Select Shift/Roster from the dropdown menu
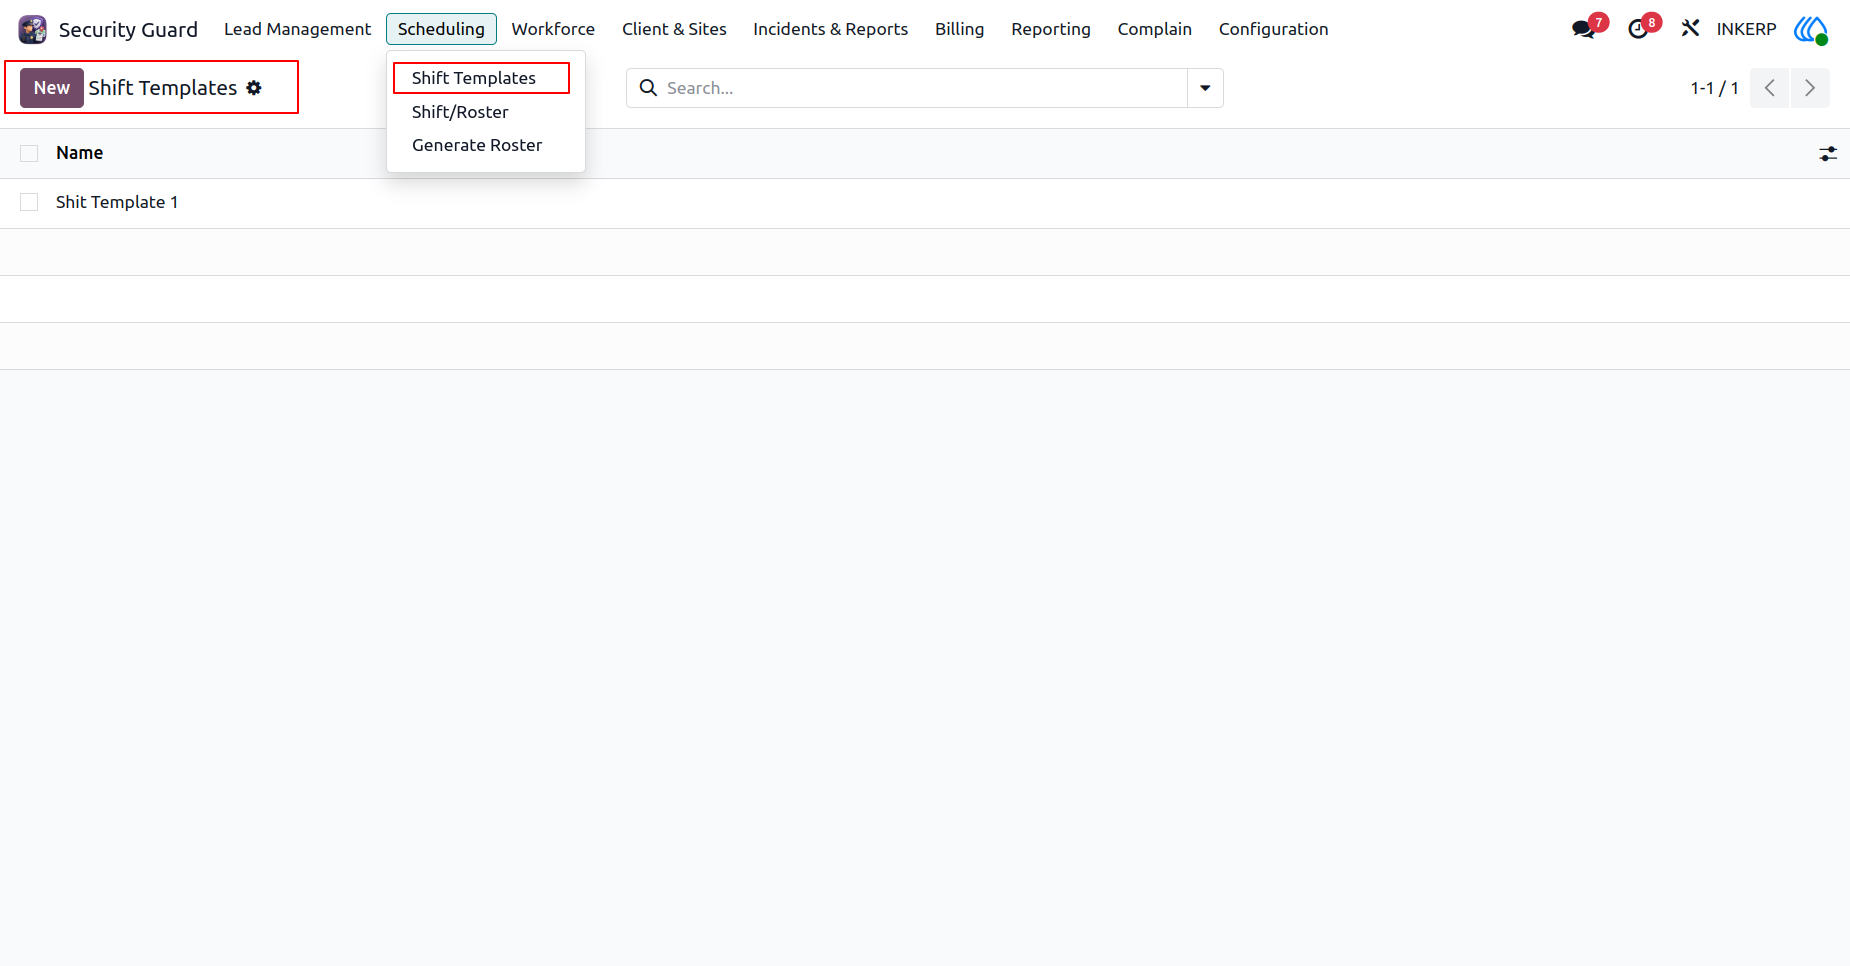This screenshot has height=966, width=1850. (460, 112)
